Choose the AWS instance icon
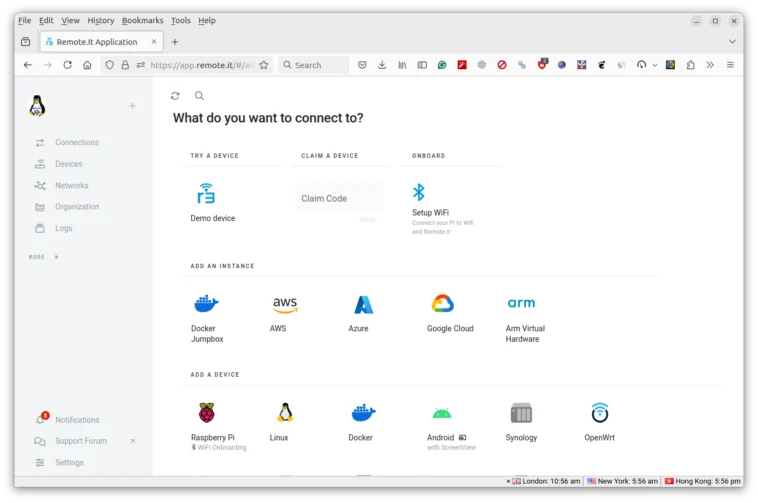 [x=285, y=304]
